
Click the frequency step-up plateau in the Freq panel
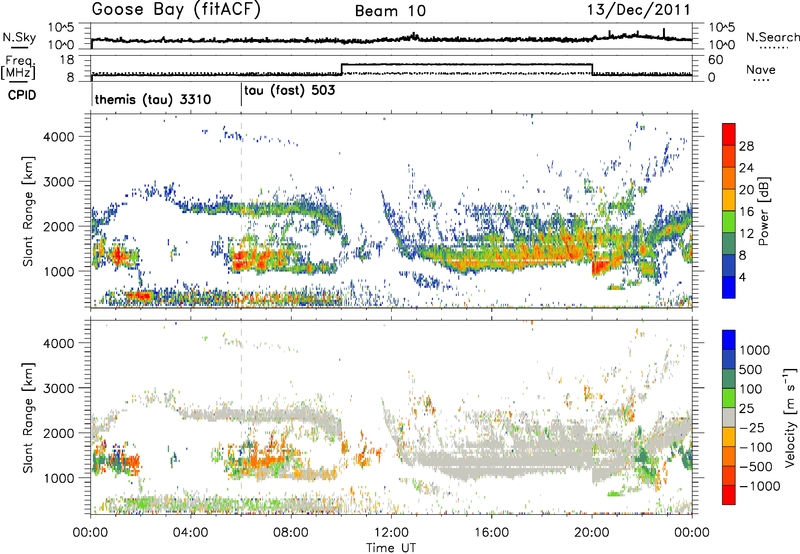[x=466, y=64]
